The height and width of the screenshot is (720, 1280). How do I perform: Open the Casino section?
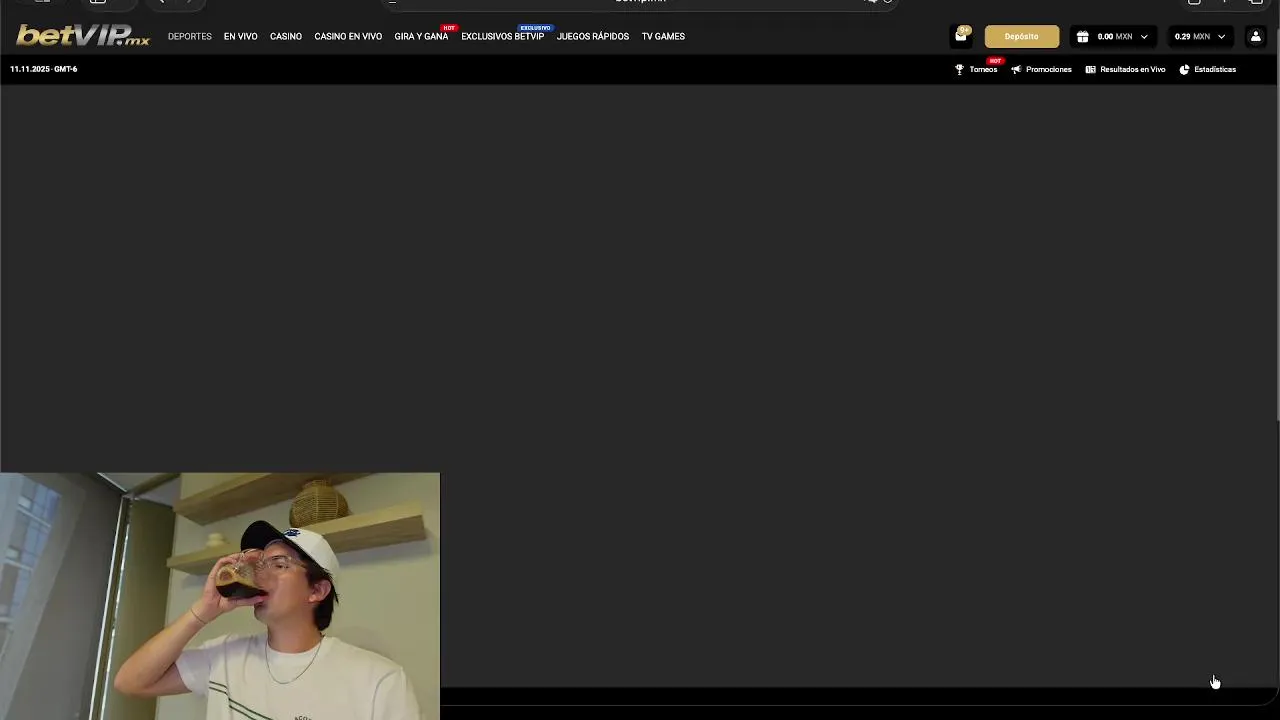pyautogui.click(x=286, y=37)
